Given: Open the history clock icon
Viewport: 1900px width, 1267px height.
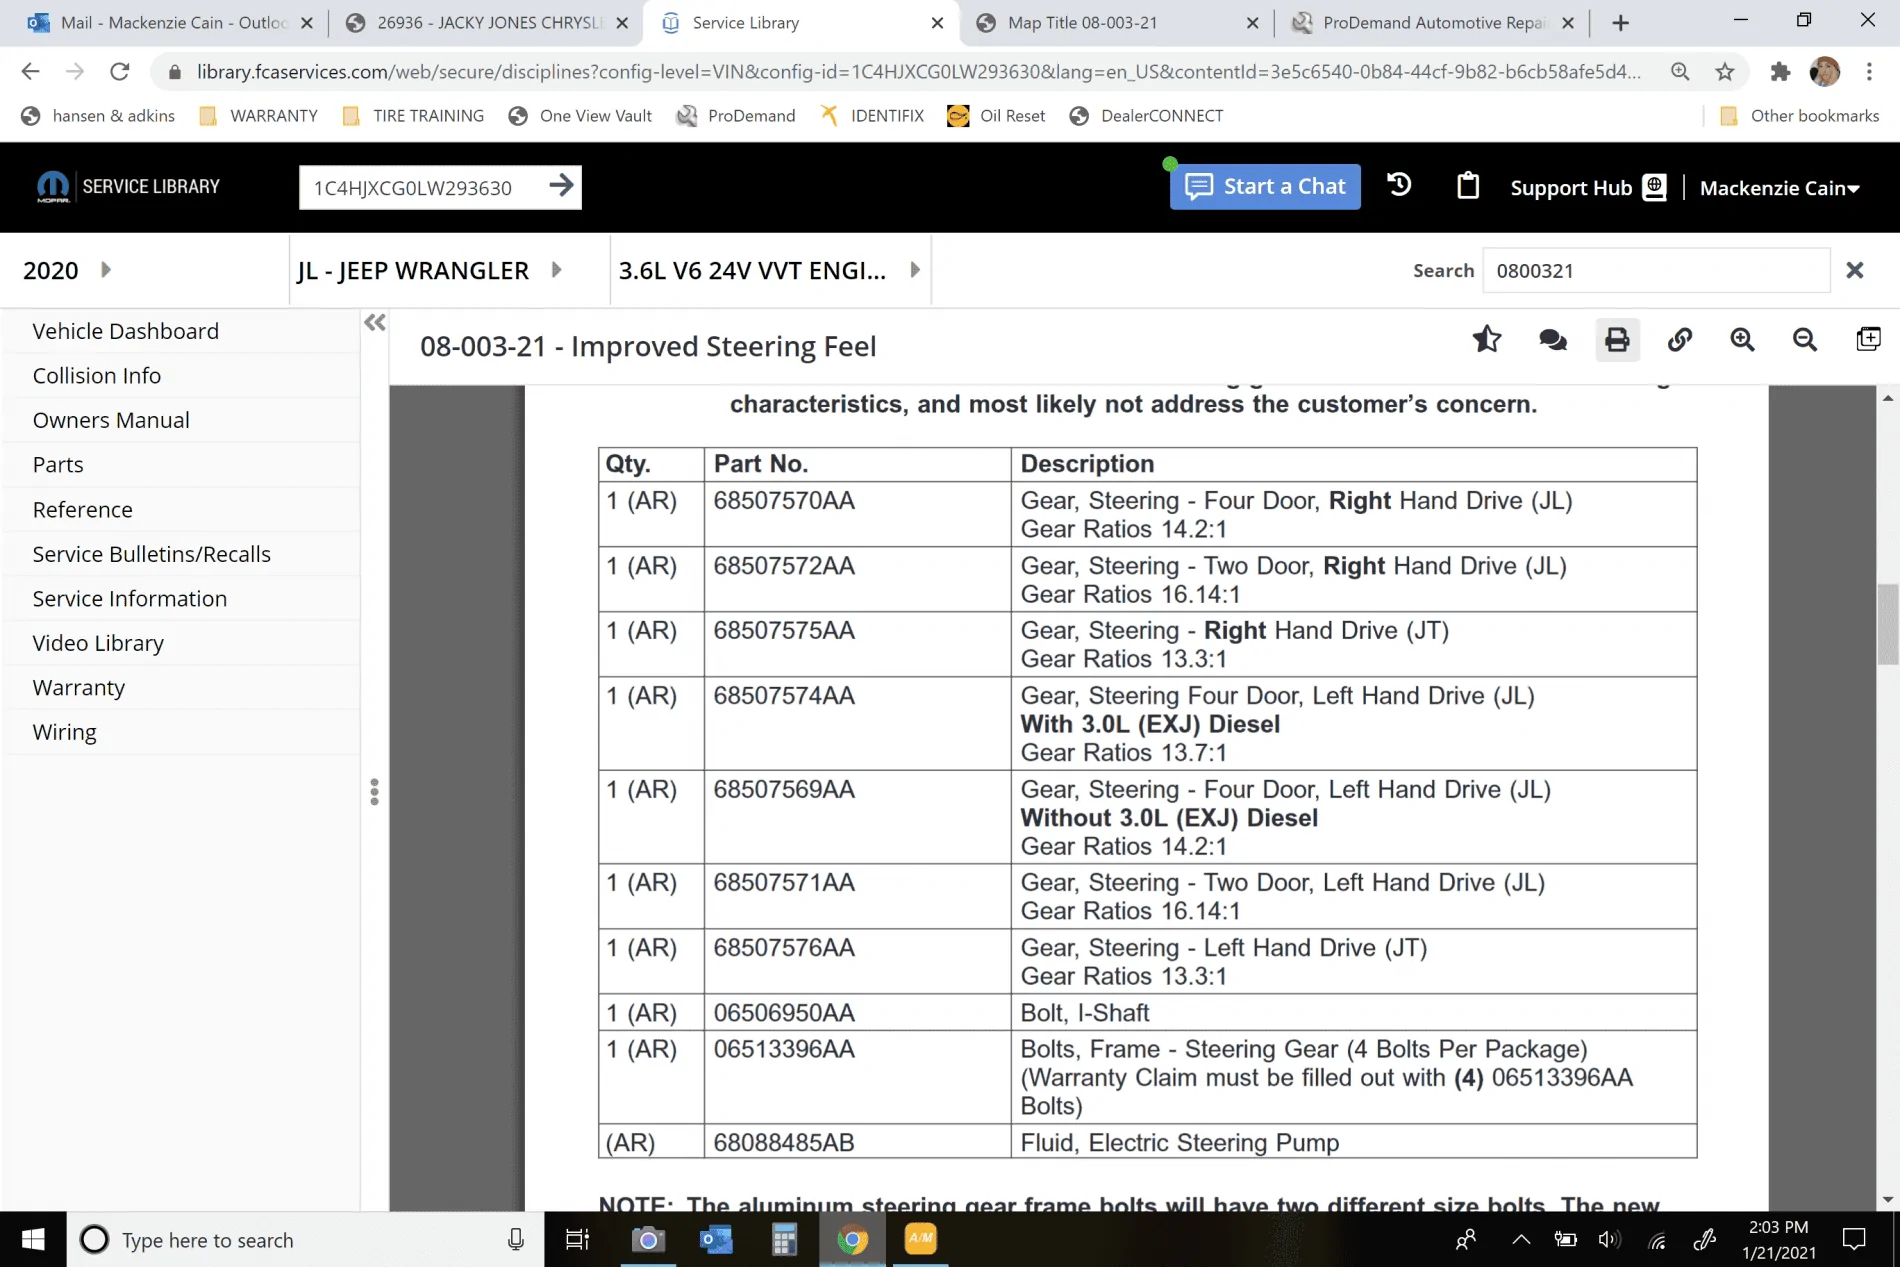Looking at the screenshot, I should [1399, 185].
